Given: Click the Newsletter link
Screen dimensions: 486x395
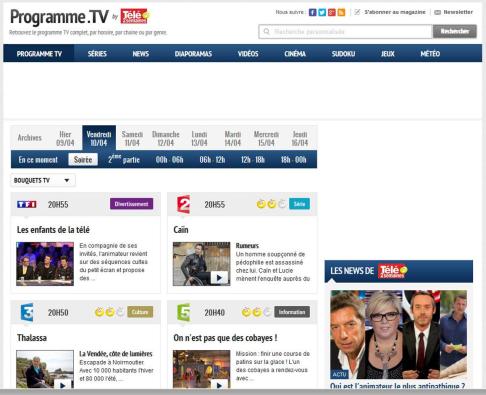Looking at the screenshot, I should [458, 12].
